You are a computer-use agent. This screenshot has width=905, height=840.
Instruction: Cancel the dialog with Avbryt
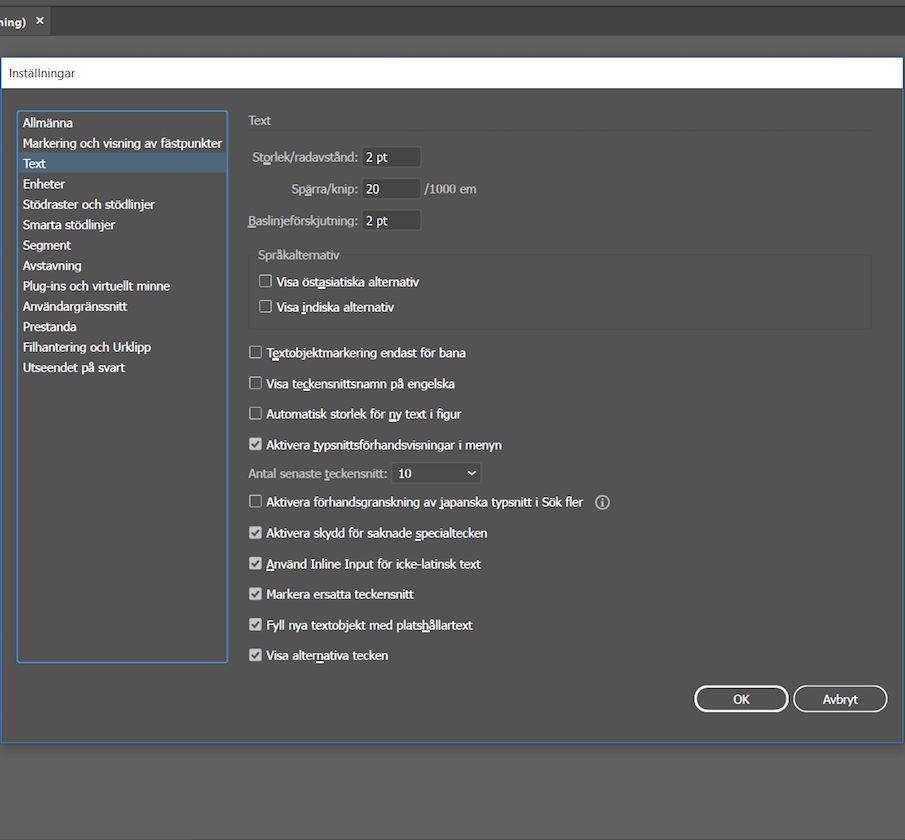(x=840, y=699)
